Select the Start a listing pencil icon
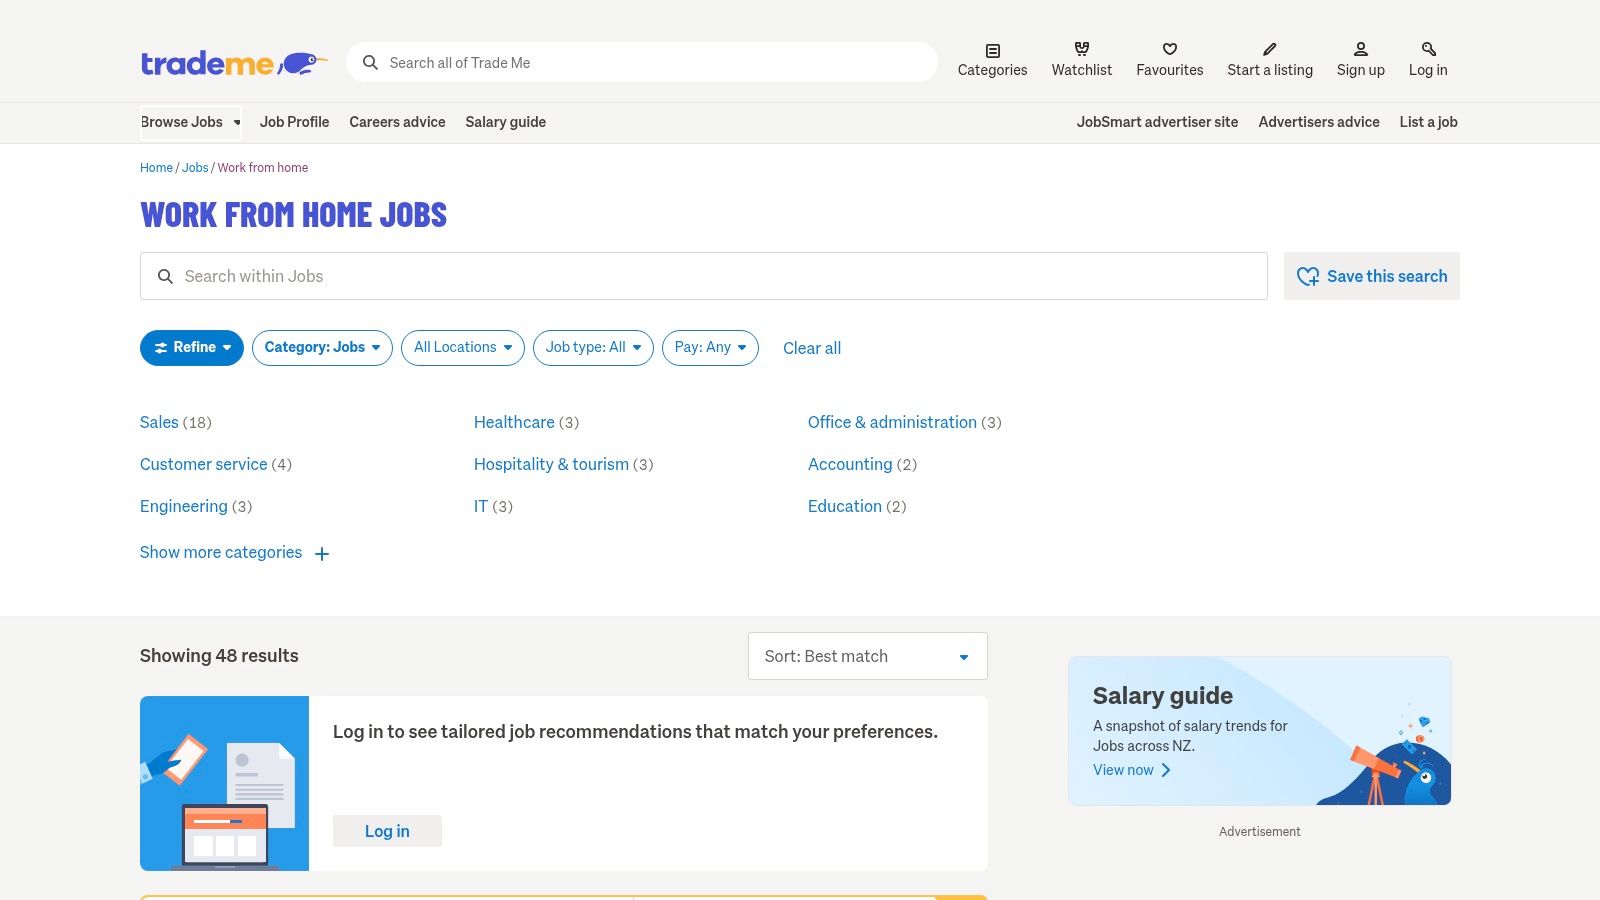This screenshot has width=1600, height=900. (x=1269, y=48)
